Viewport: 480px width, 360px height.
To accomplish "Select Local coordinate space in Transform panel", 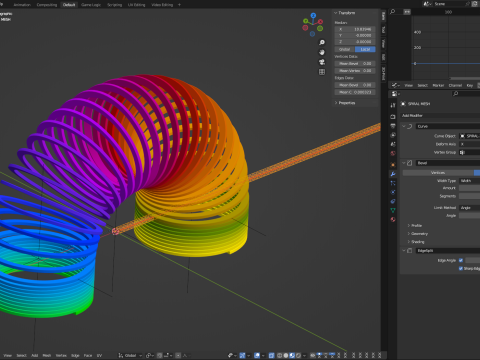I will [x=365, y=49].
